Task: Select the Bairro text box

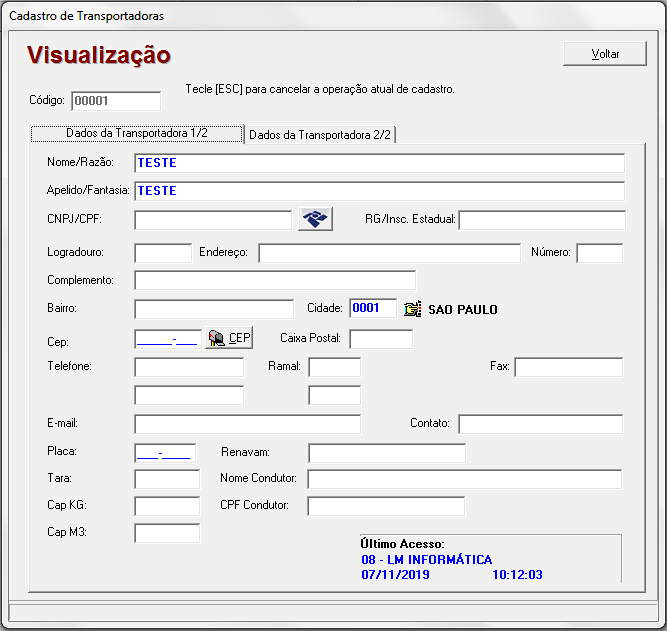Action: (213, 309)
